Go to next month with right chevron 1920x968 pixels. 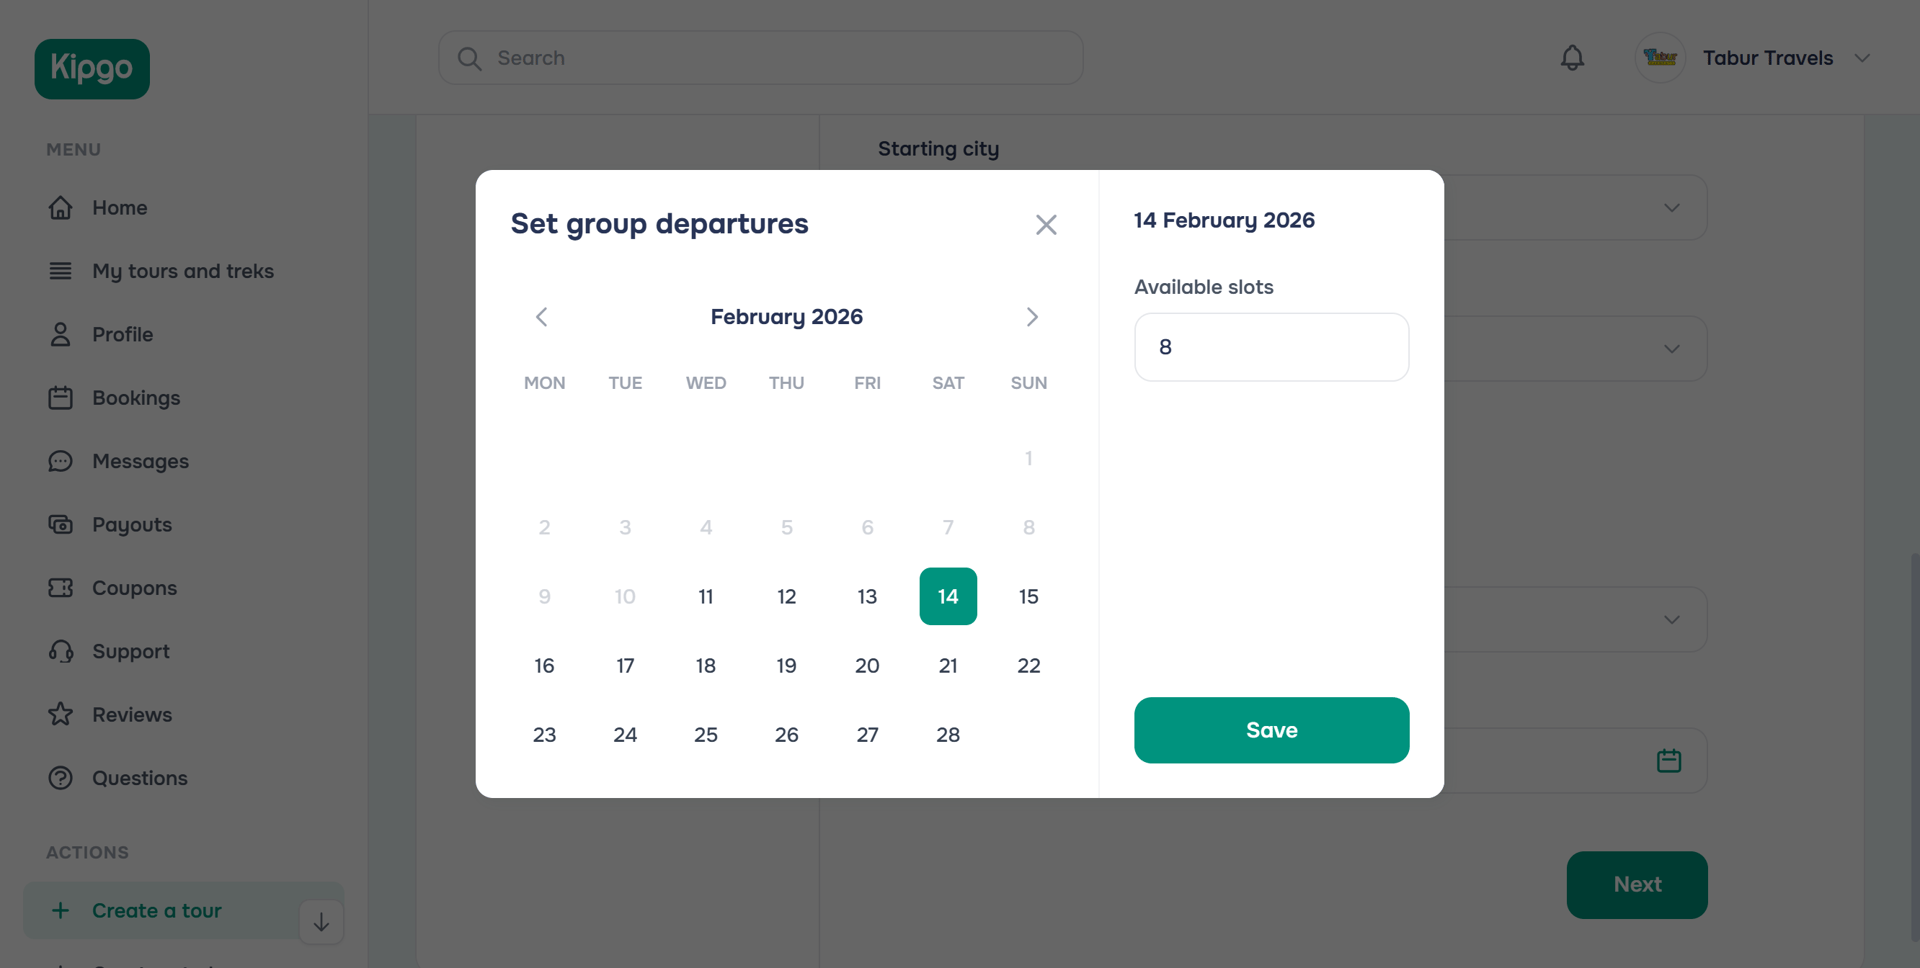pos(1032,317)
